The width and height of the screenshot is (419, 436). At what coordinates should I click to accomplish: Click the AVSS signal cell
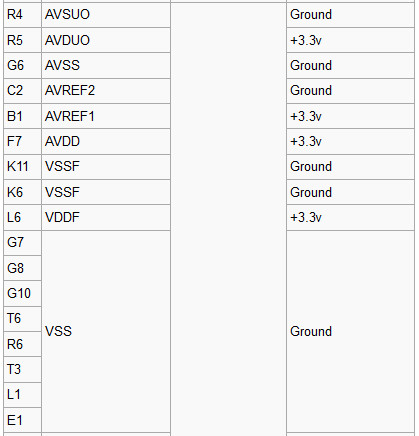tap(106, 66)
